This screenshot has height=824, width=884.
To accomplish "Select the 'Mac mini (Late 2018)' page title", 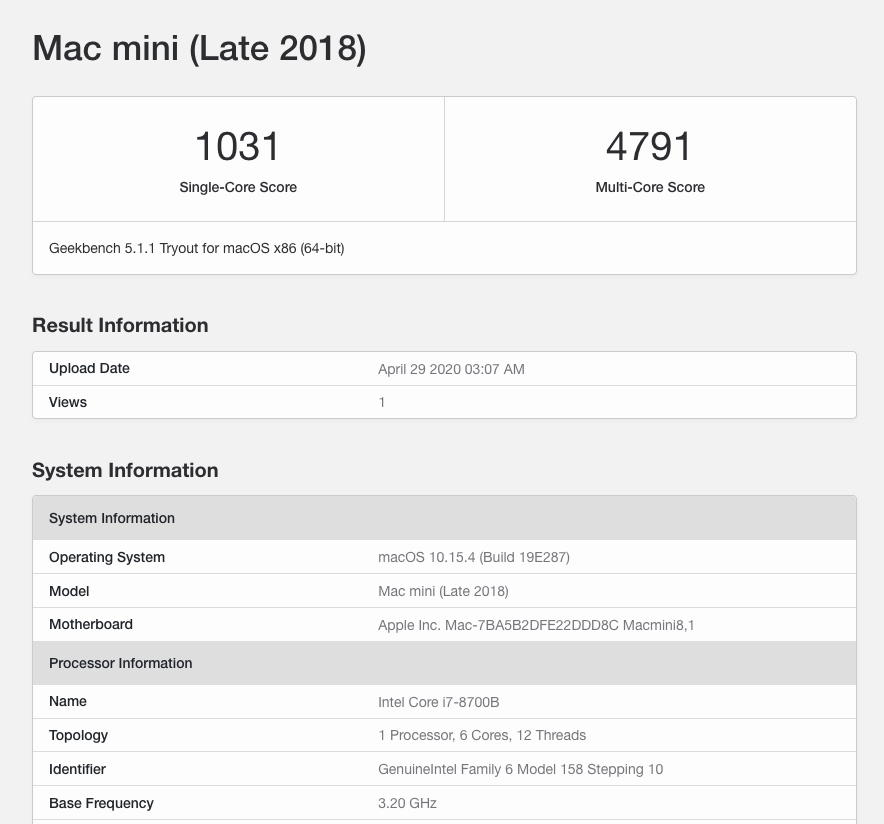I will pos(200,48).
